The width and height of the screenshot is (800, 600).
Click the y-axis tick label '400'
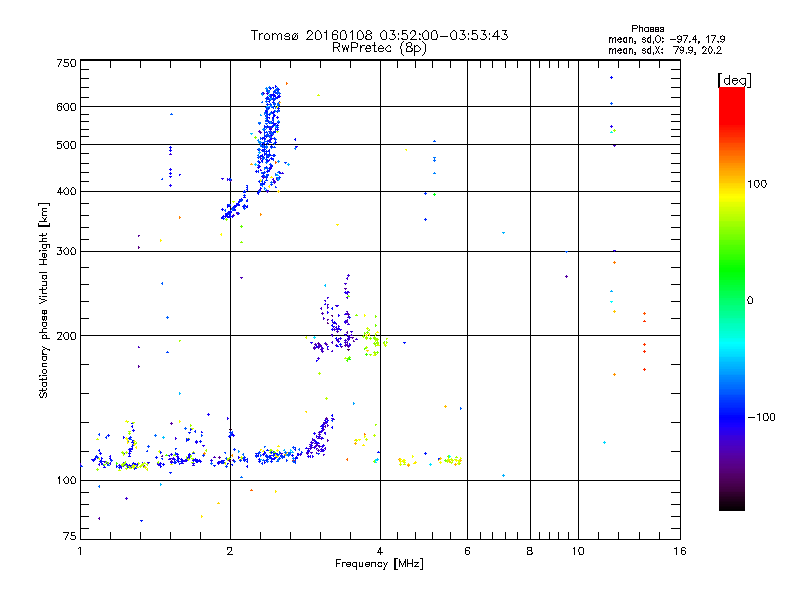click(x=66, y=191)
